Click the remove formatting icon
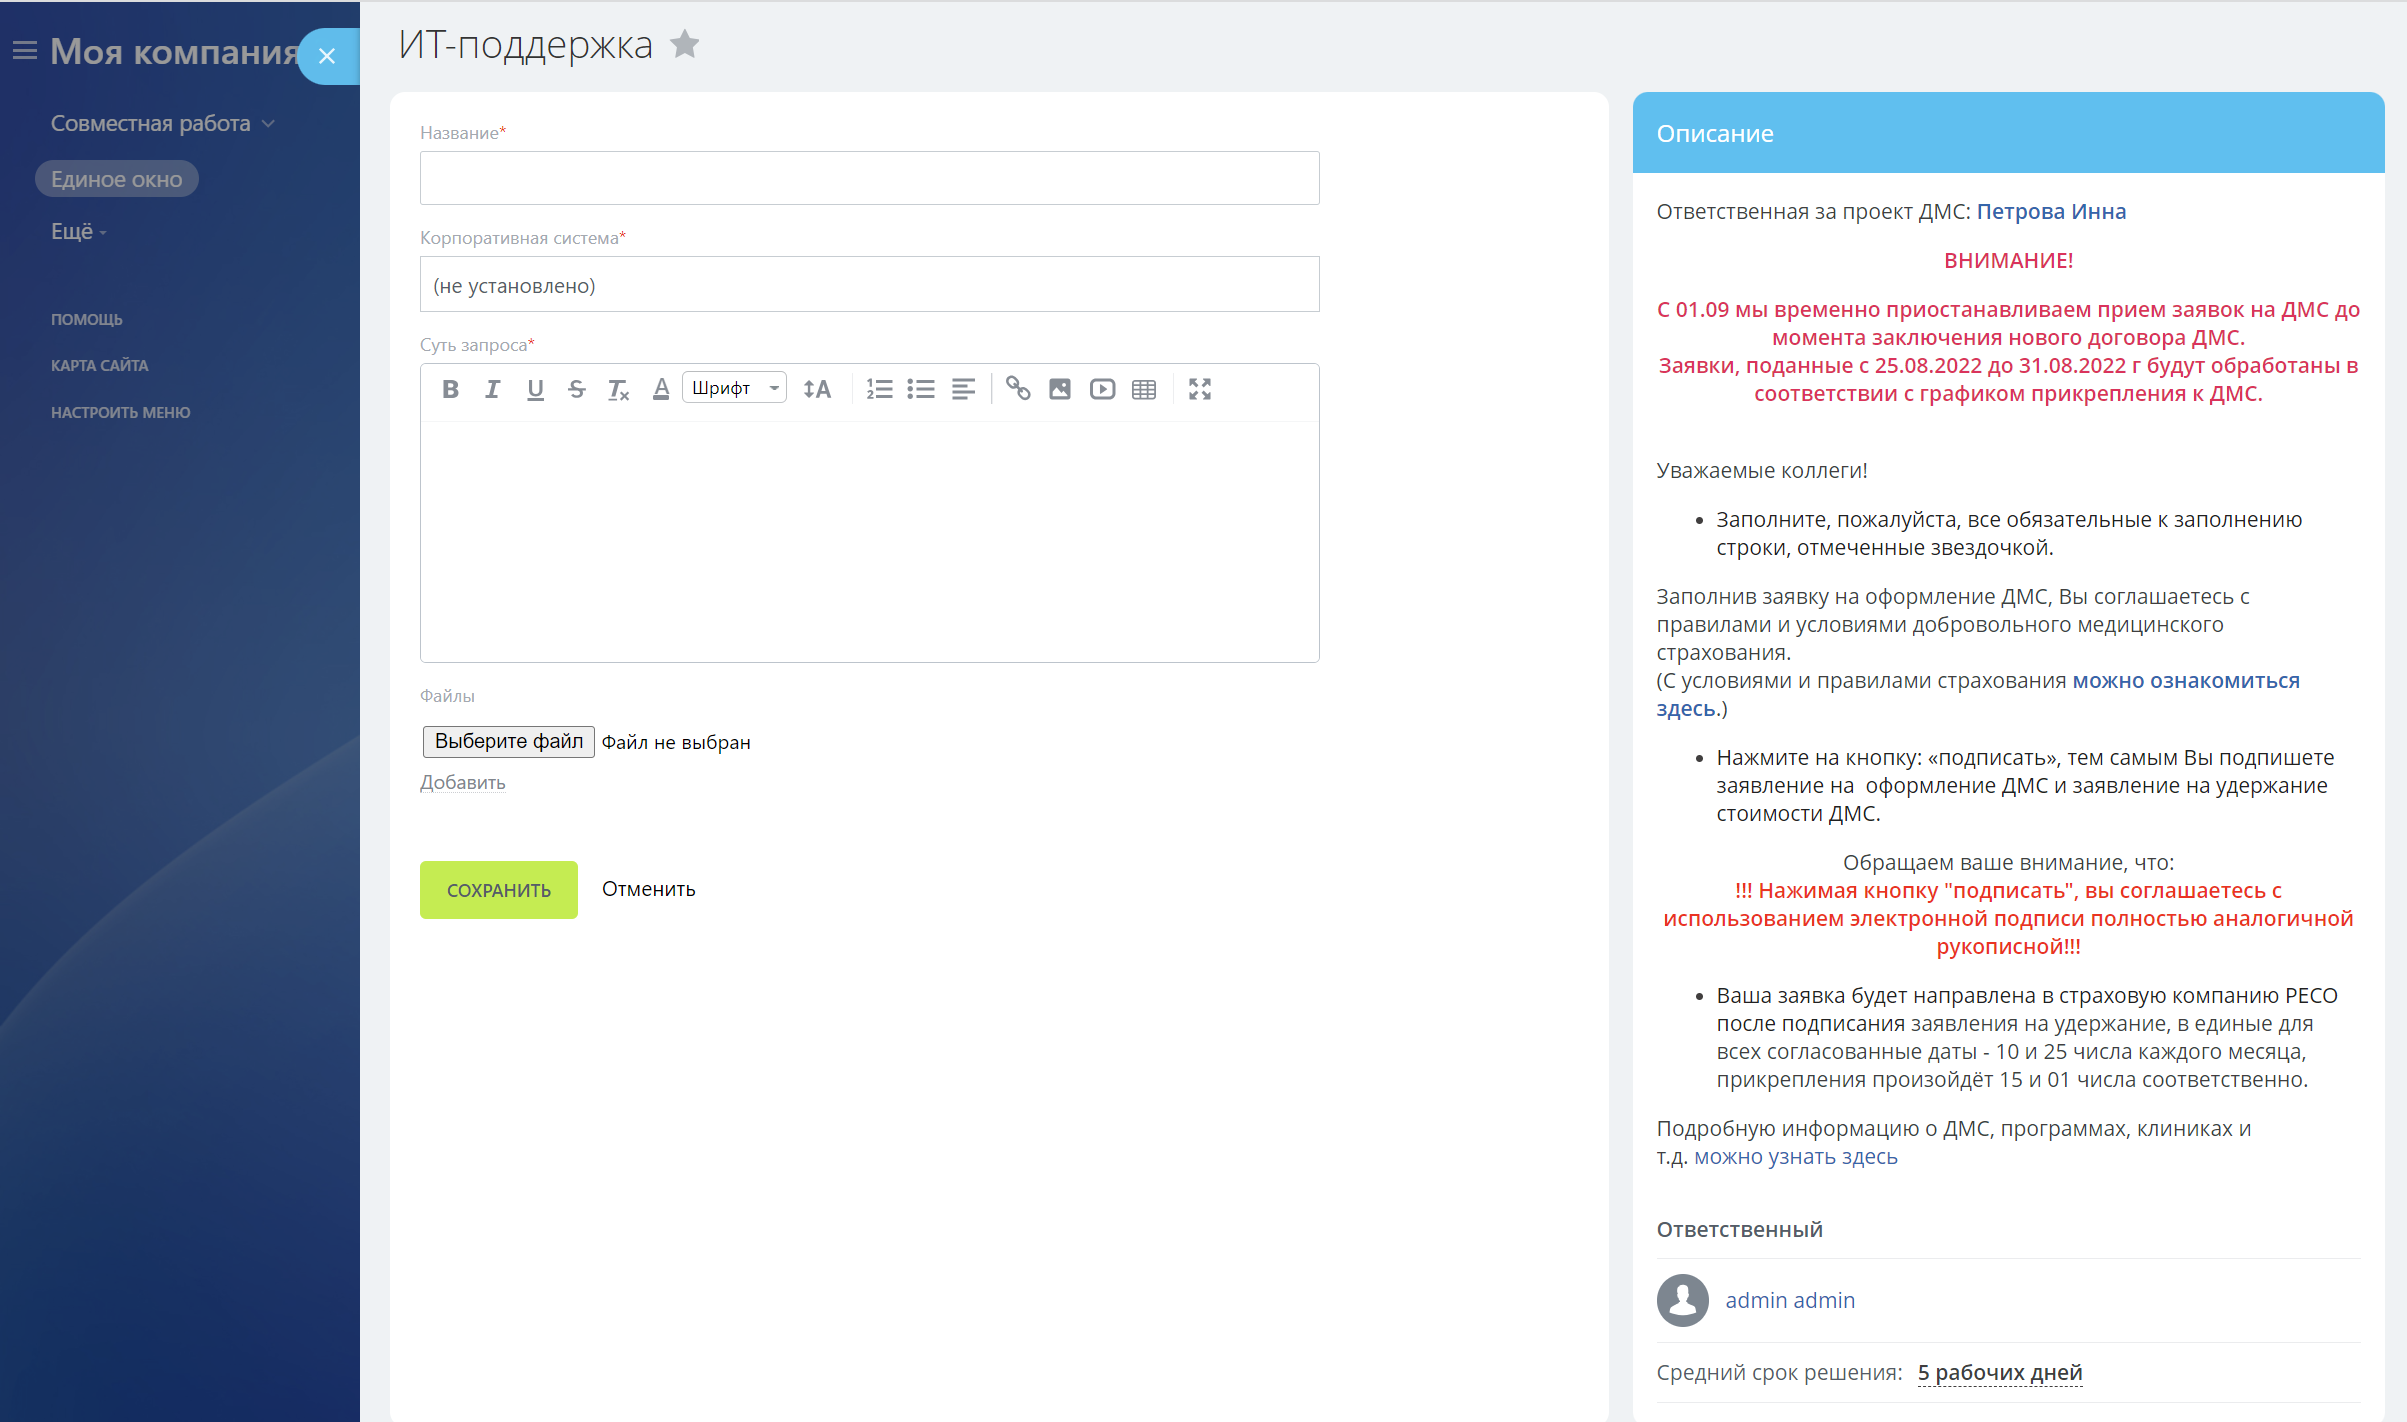Image resolution: width=2407 pixels, height=1422 pixels. 618,390
